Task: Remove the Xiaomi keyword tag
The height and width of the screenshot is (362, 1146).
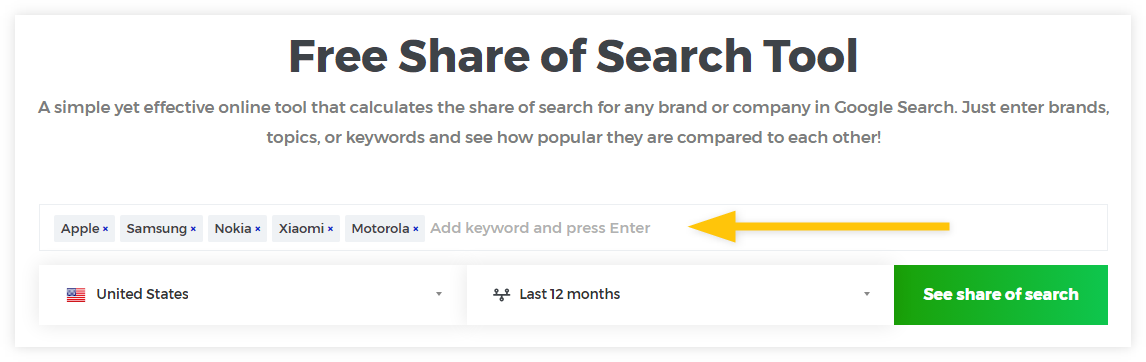Action: 330,229
